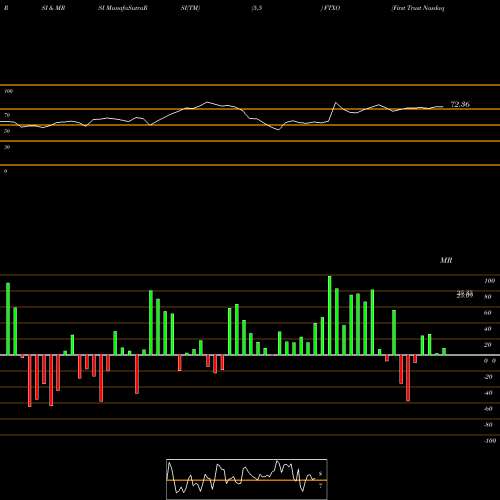500x500 pixels.
Task: Click the 'SI & MR' header text
Action: [53, 8]
